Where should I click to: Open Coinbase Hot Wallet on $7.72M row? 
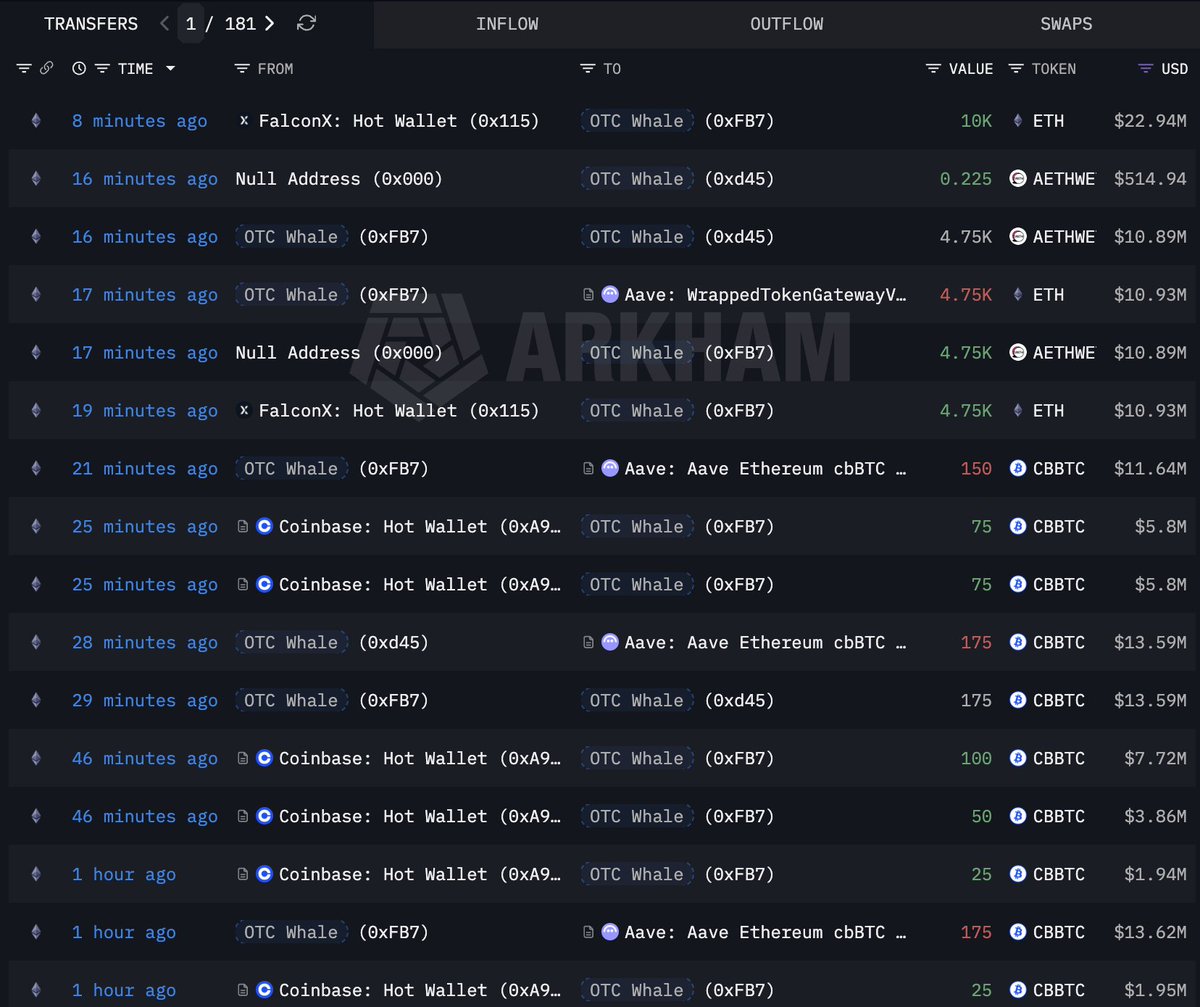[x=420, y=759]
